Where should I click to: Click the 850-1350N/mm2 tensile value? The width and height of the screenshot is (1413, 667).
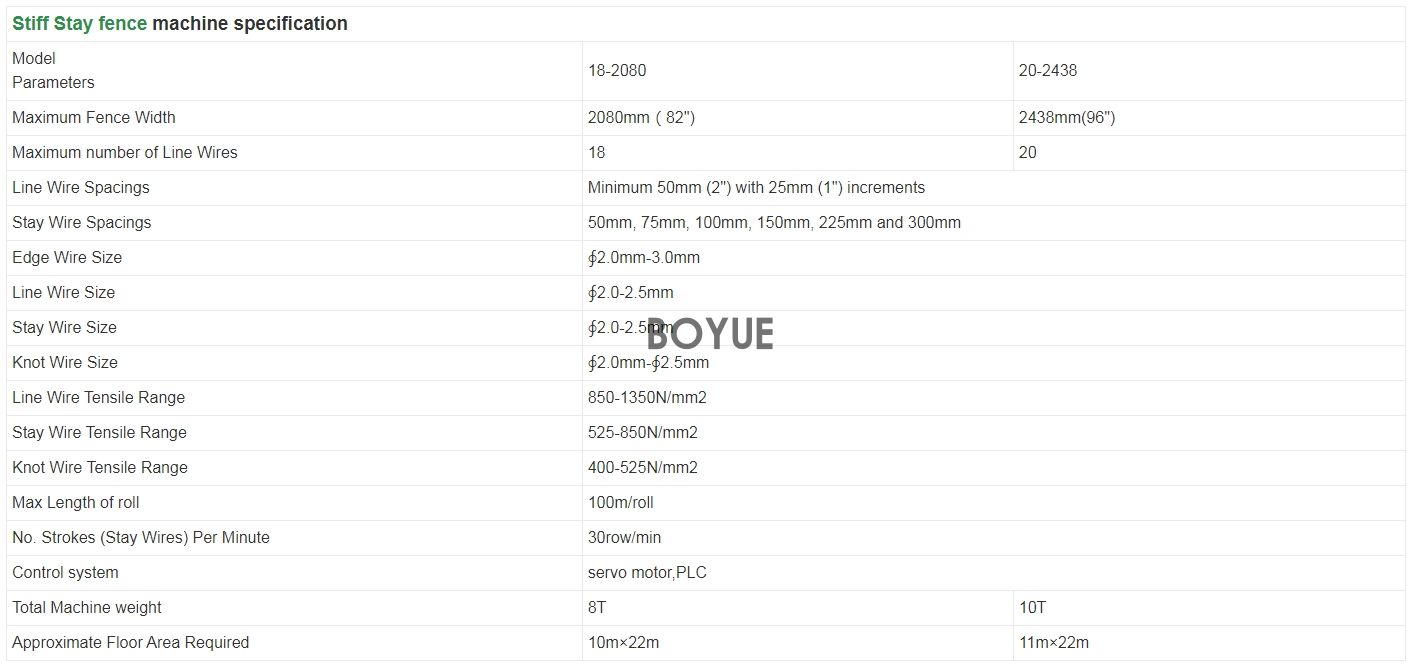tap(647, 398)
